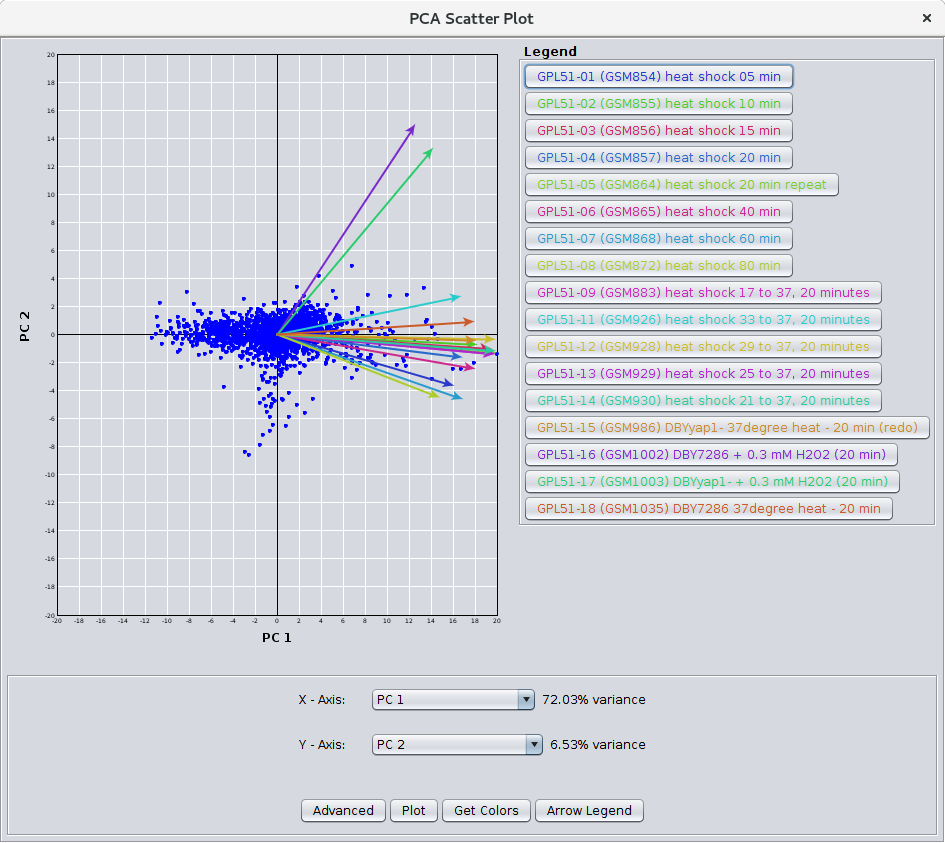
Task: Click GPL51-07 heat shock 60 min entry
Action: 658,239
